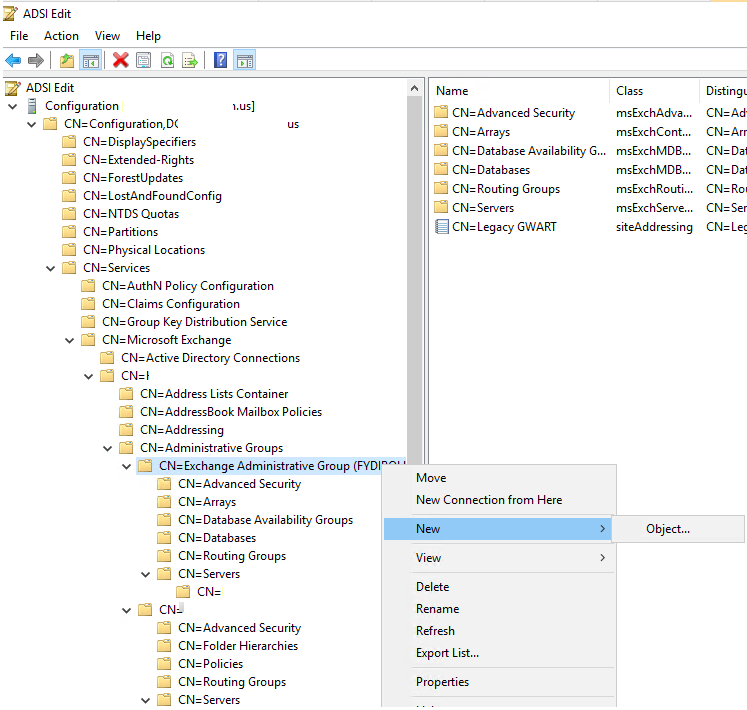Click the blue Help question mark icon
The width and height of the screenshot is (747, 710).
point(220,60)
